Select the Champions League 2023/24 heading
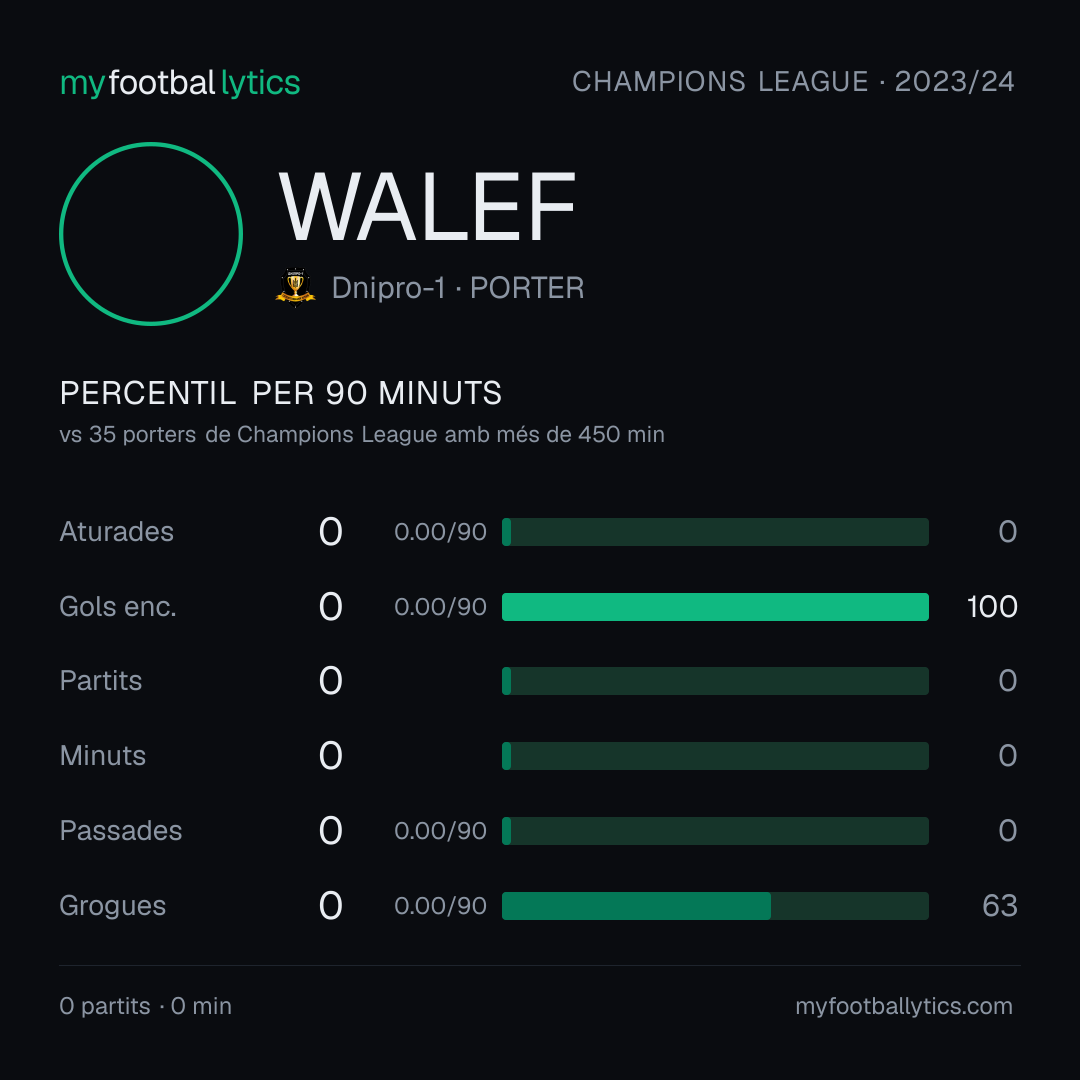Screen dimensions: 1080x1080 coord(793,82)
